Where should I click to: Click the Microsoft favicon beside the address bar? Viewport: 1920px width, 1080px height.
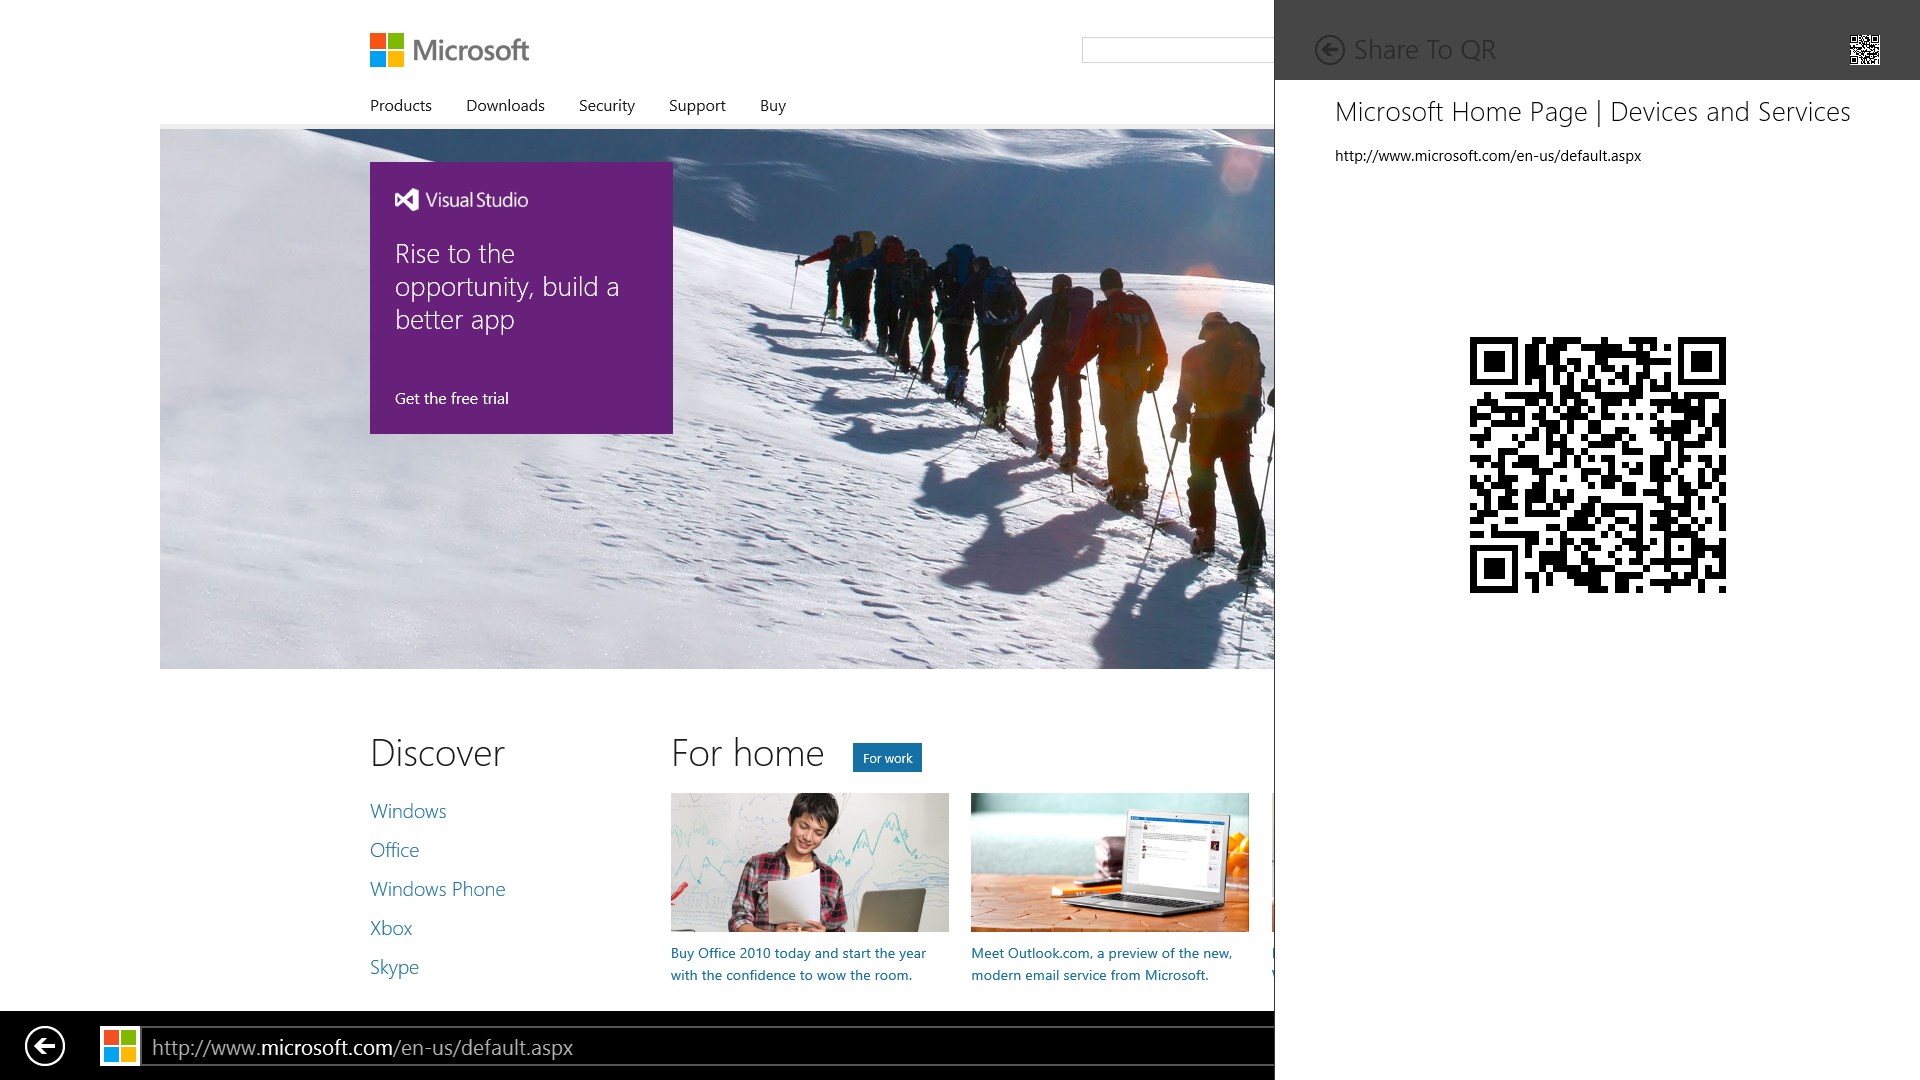click(x=120, y=1047)
